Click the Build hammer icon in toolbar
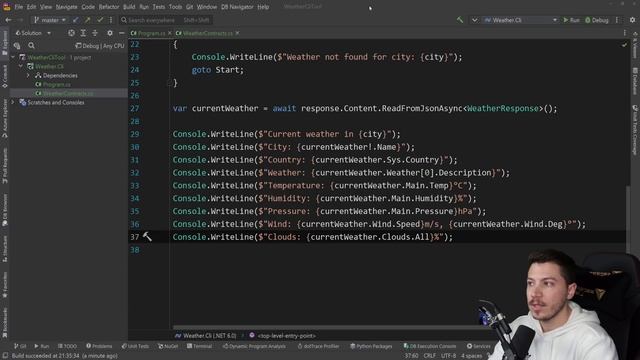The width and height of the screenshot is (640, 360). pyautogui.click(x=460, y=20)
